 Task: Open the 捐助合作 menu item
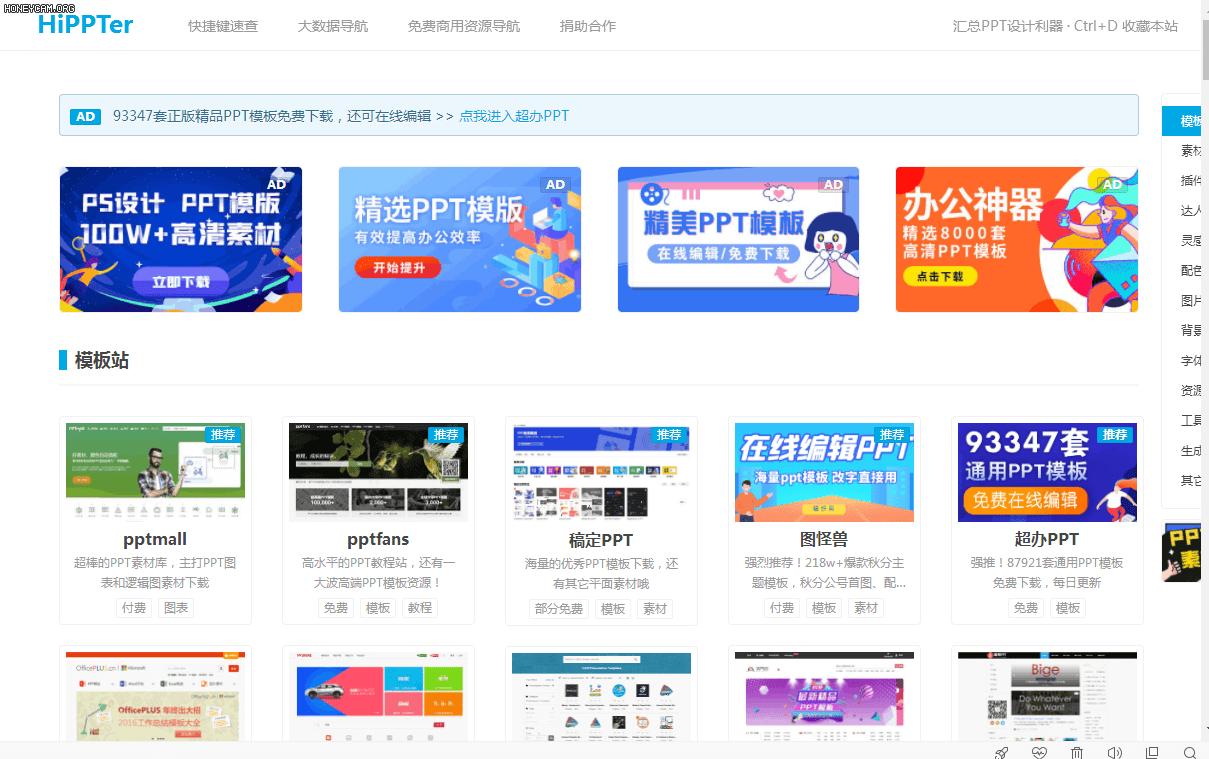click(588, 26)
